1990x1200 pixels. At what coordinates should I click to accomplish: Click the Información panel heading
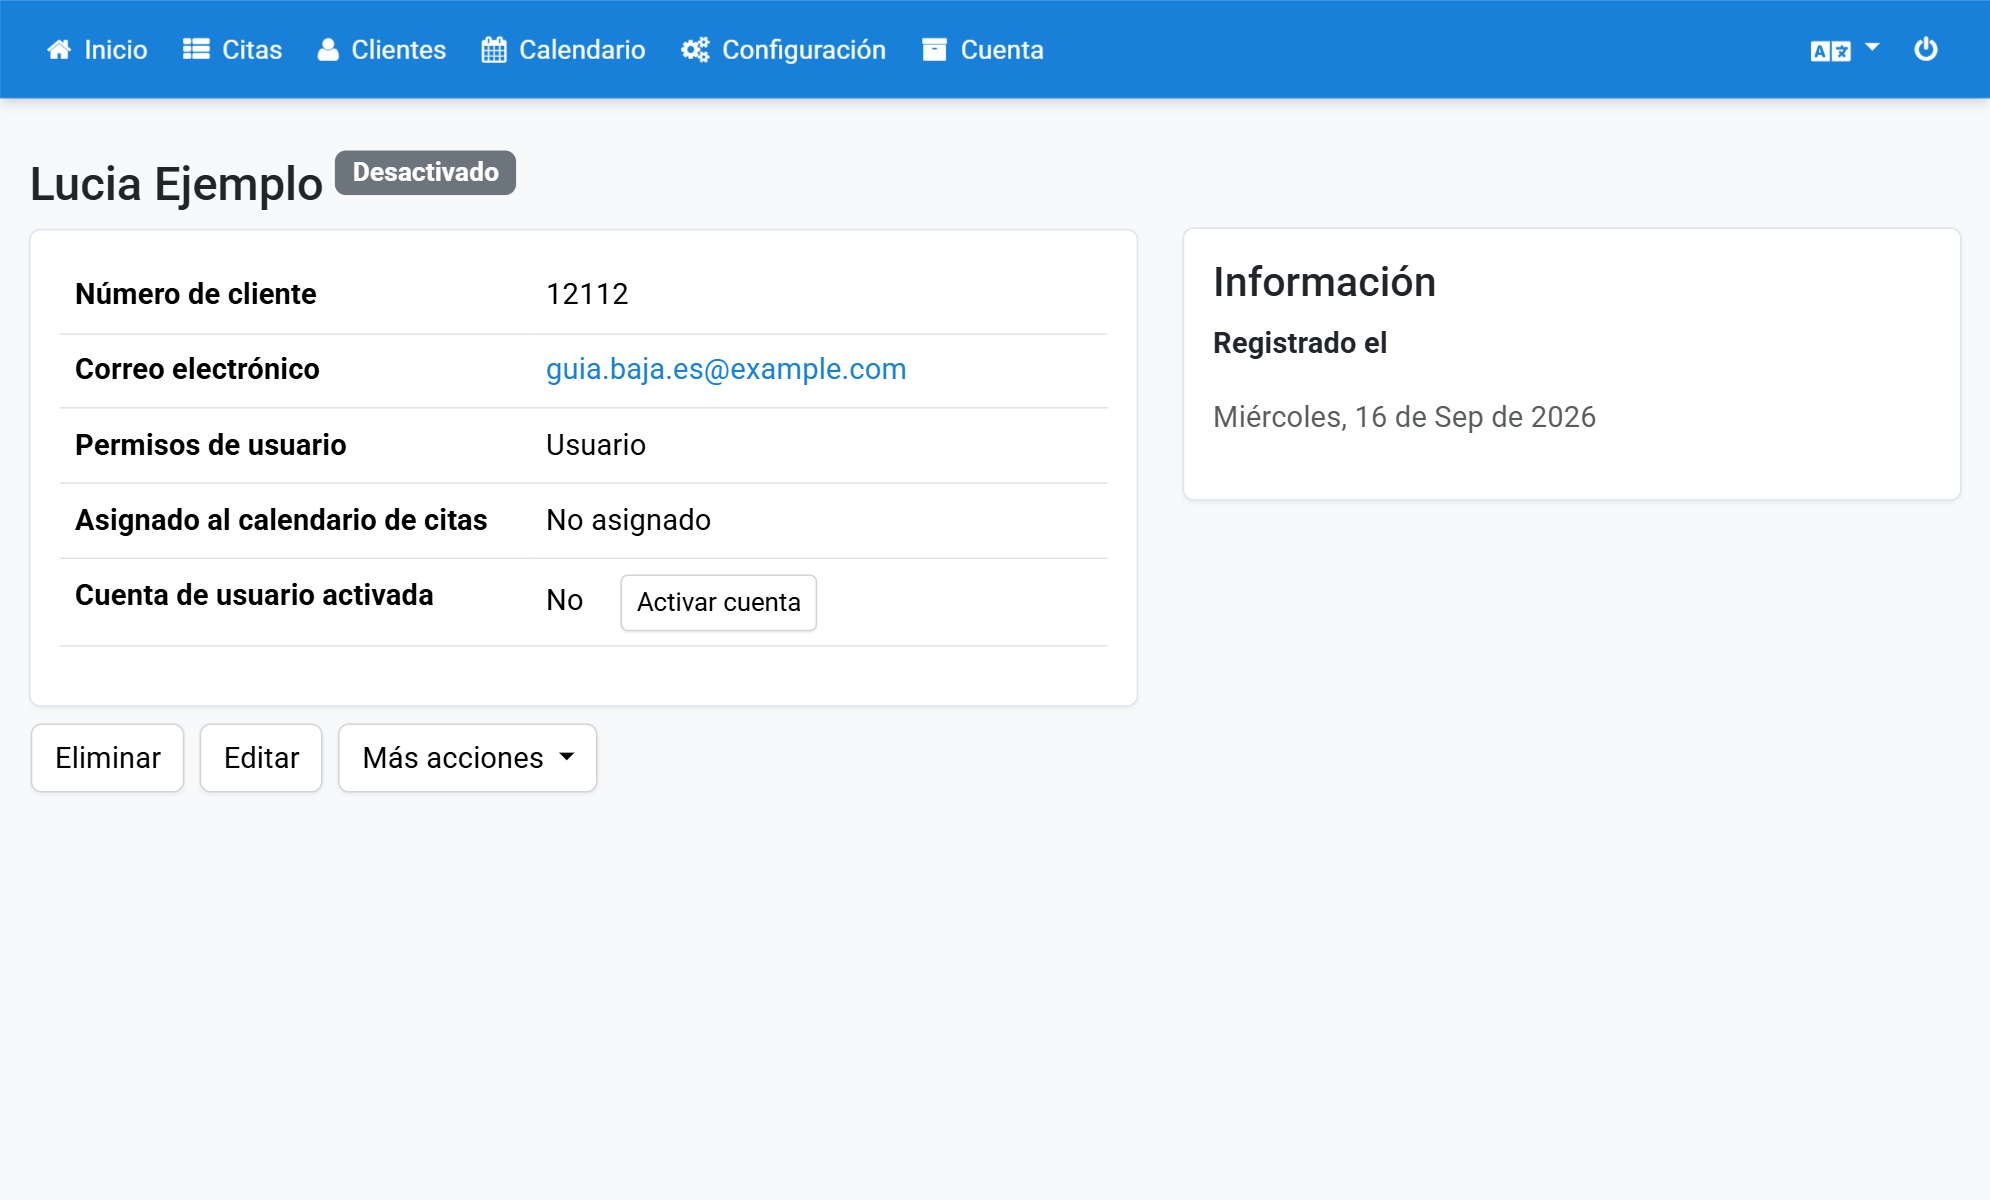pyautogui.click(x=1324, y=282)
